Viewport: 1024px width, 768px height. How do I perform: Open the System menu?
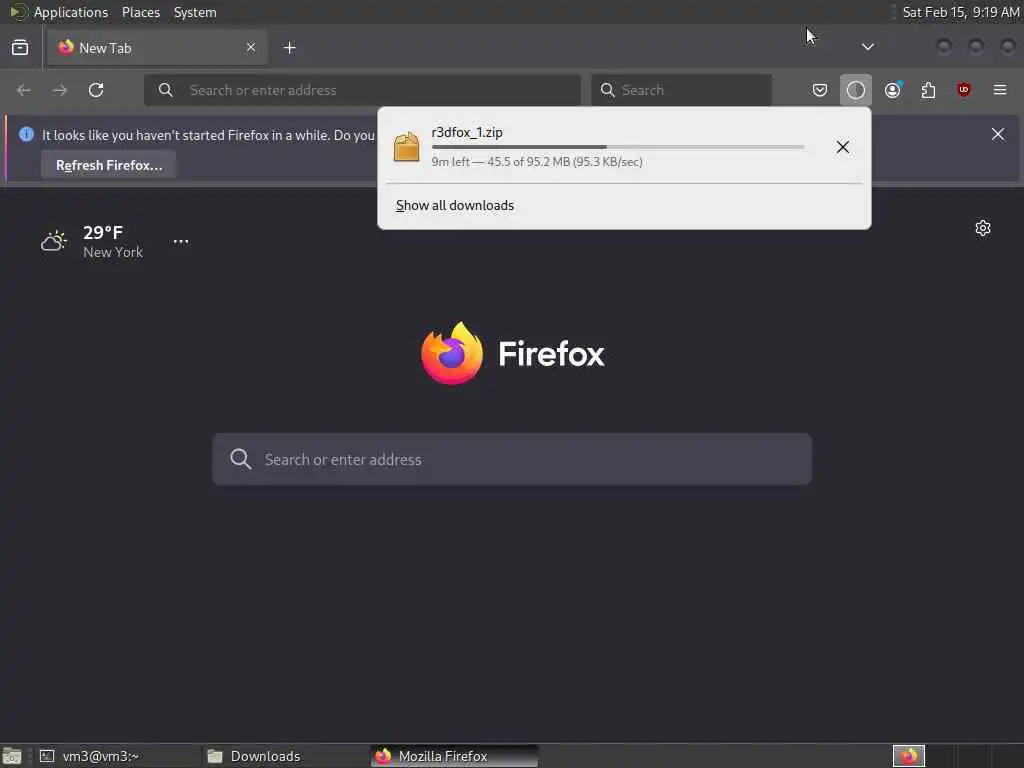pos(195,12)
